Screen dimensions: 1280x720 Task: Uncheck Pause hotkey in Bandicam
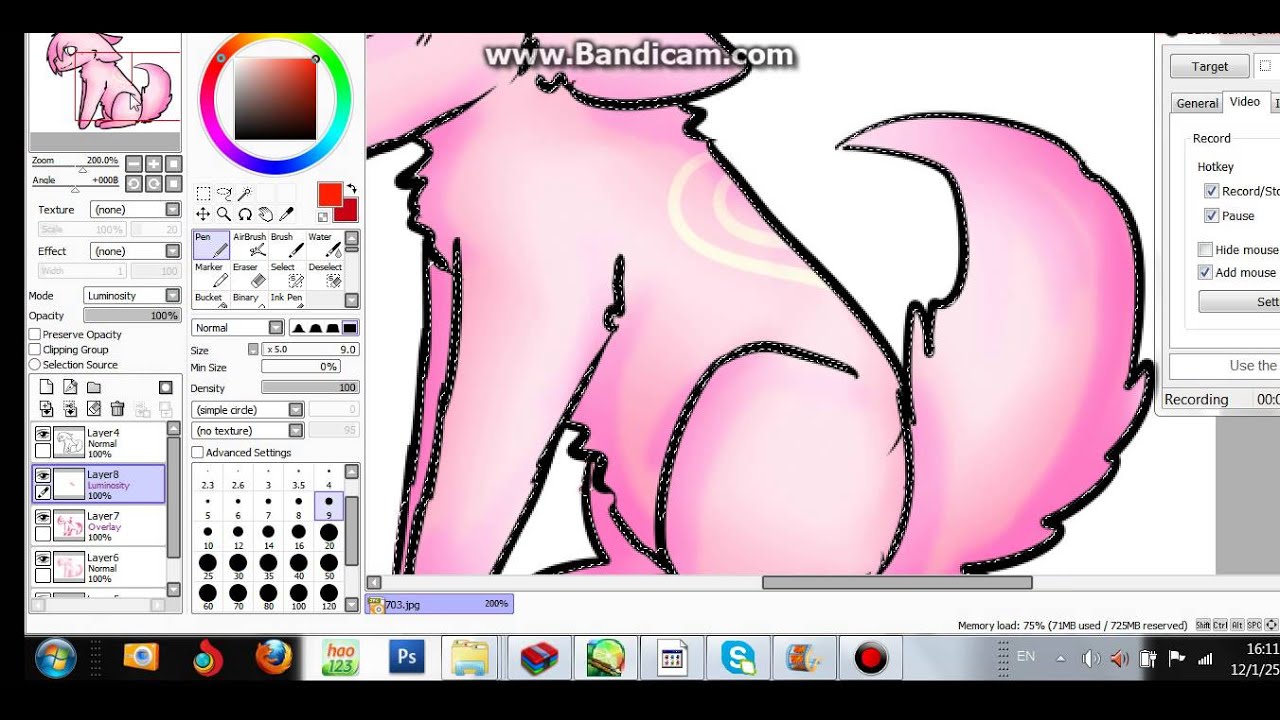pos(1211,215)
